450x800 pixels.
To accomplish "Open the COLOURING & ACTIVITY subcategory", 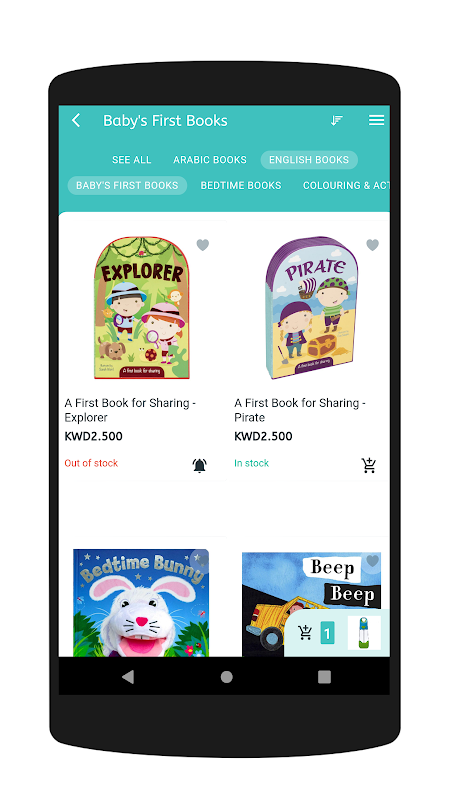I will [346, 185].
